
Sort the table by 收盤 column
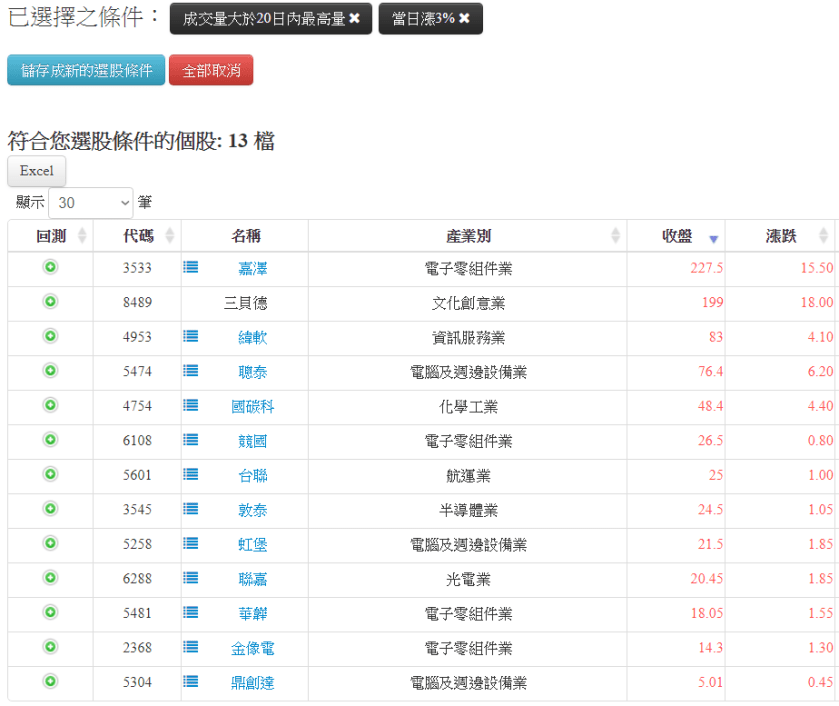(677, 236)
